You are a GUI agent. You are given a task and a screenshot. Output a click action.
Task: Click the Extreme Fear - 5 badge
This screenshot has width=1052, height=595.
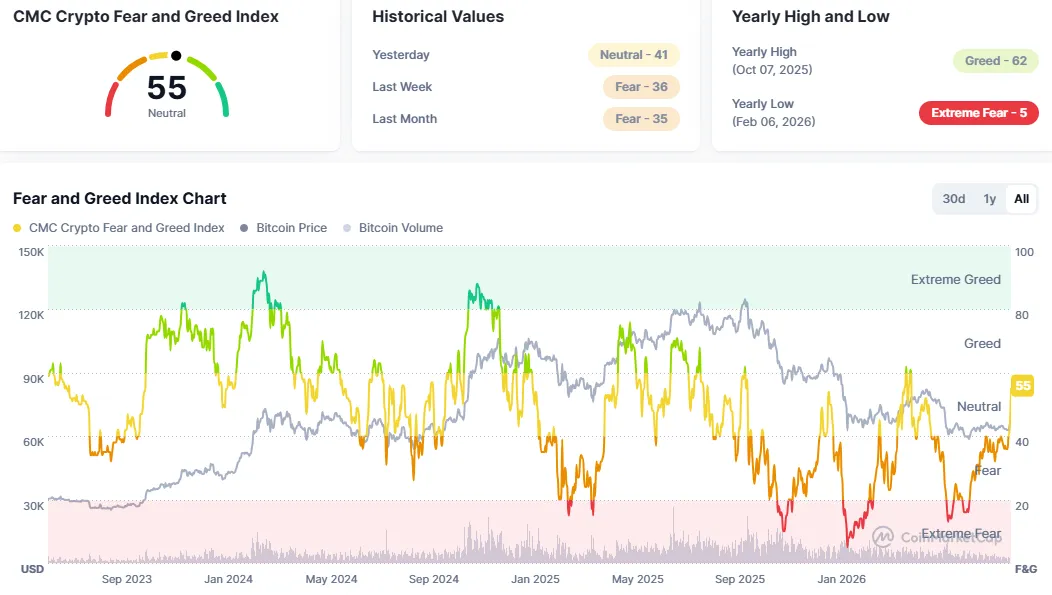click(979, 113)
